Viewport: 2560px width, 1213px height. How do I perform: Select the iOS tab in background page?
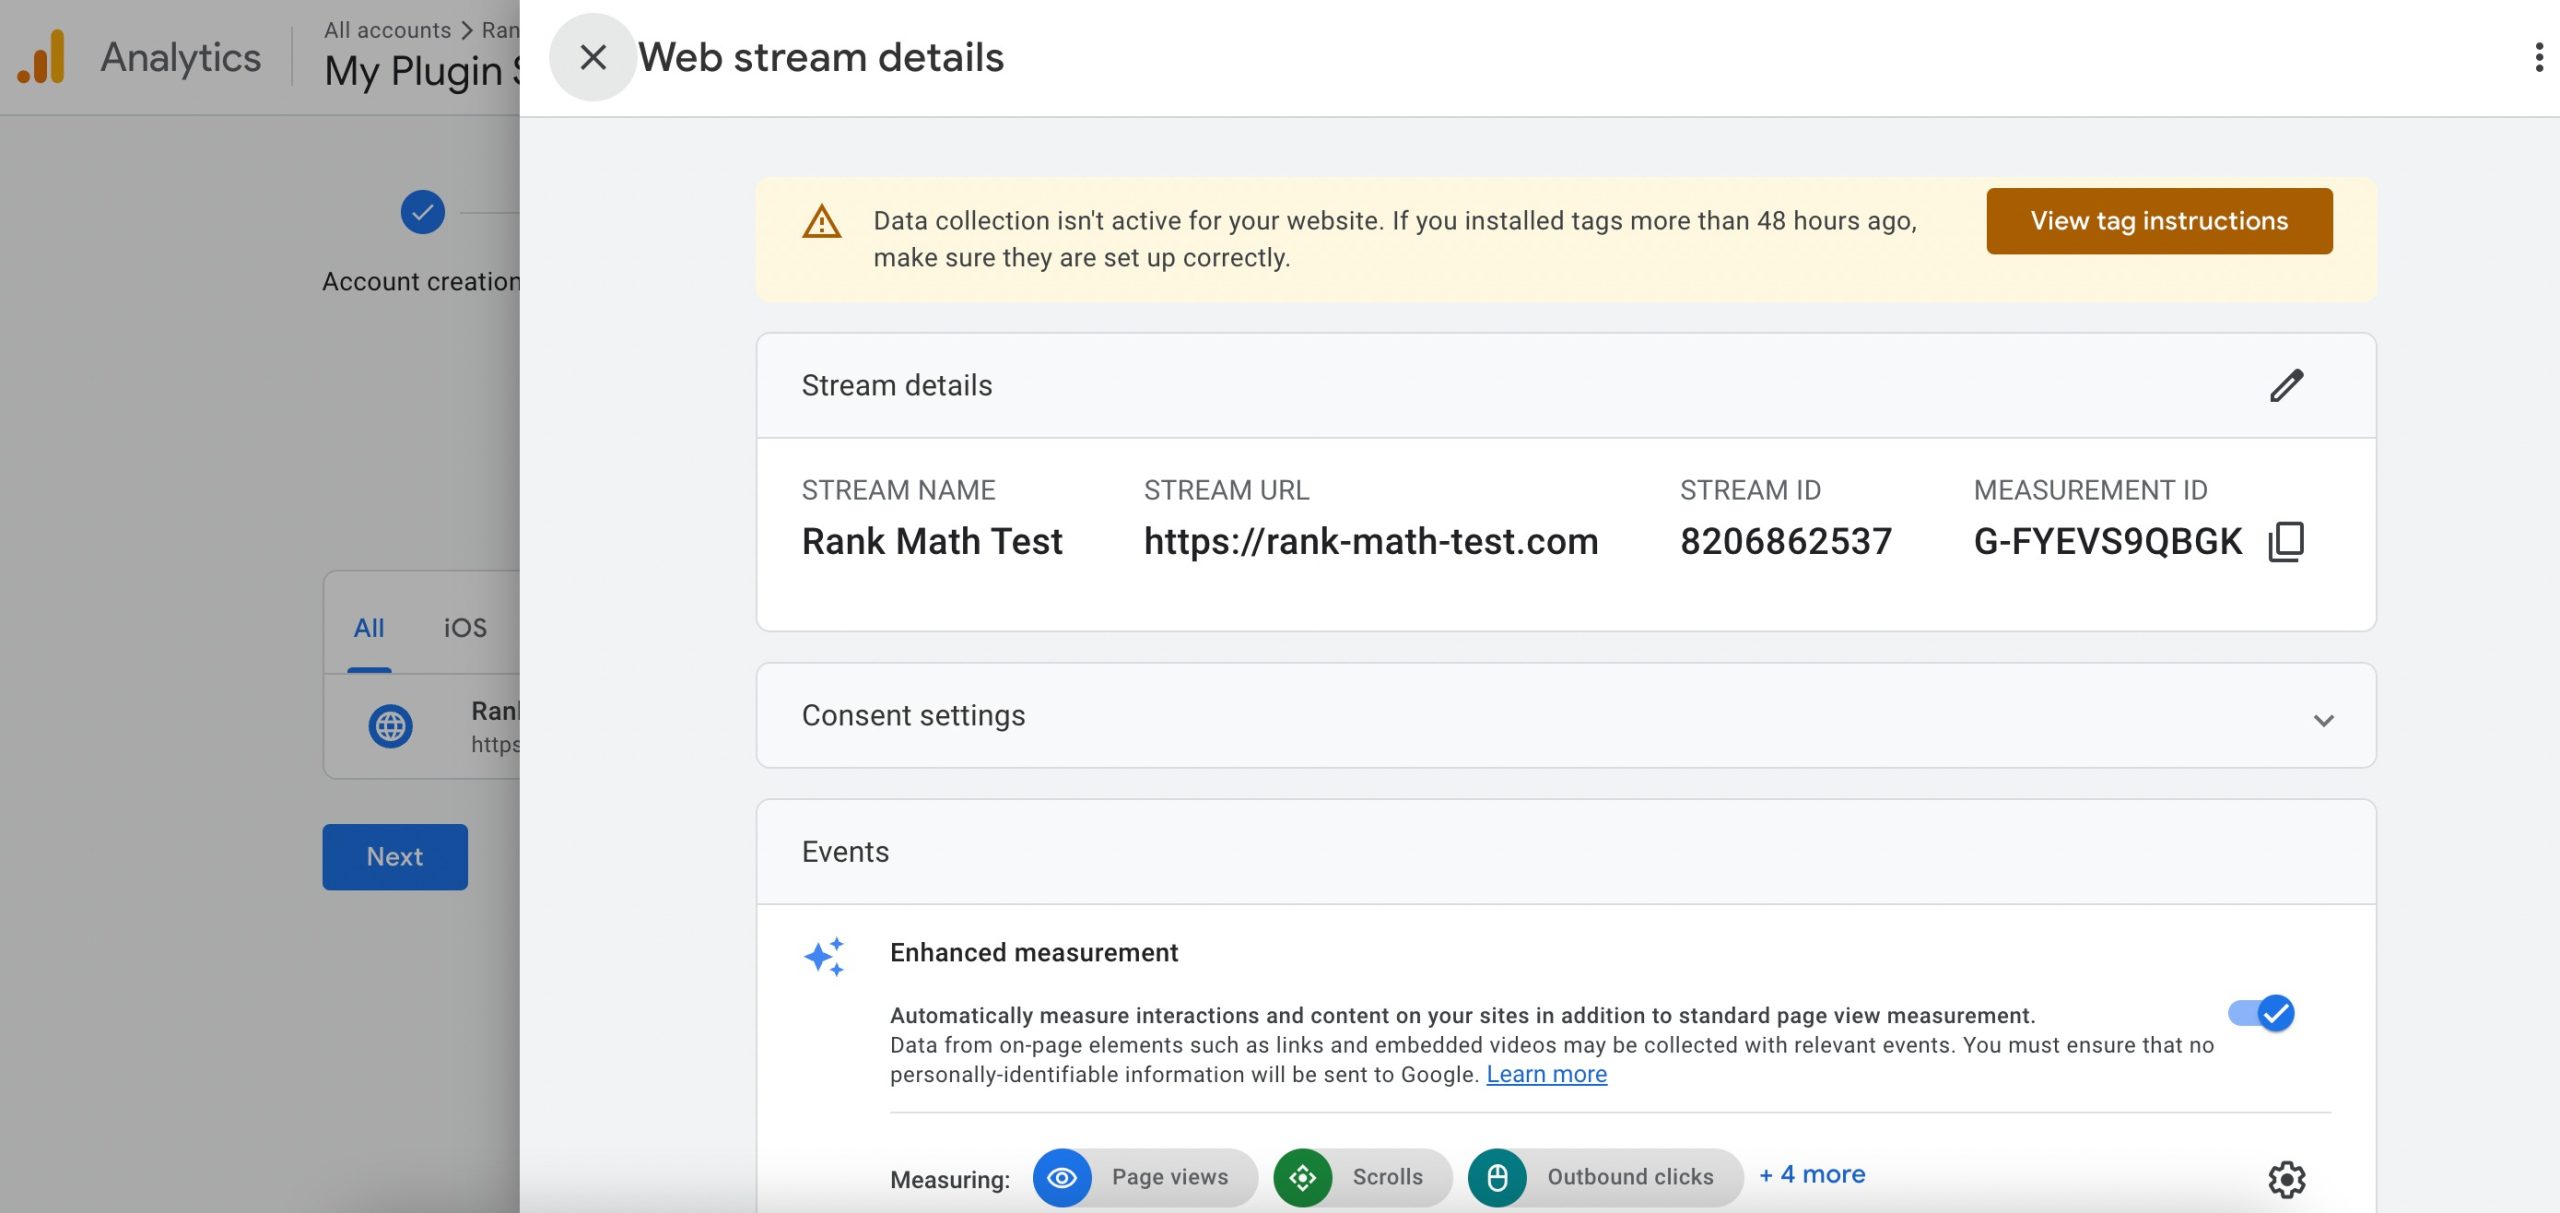coord(465,628)
